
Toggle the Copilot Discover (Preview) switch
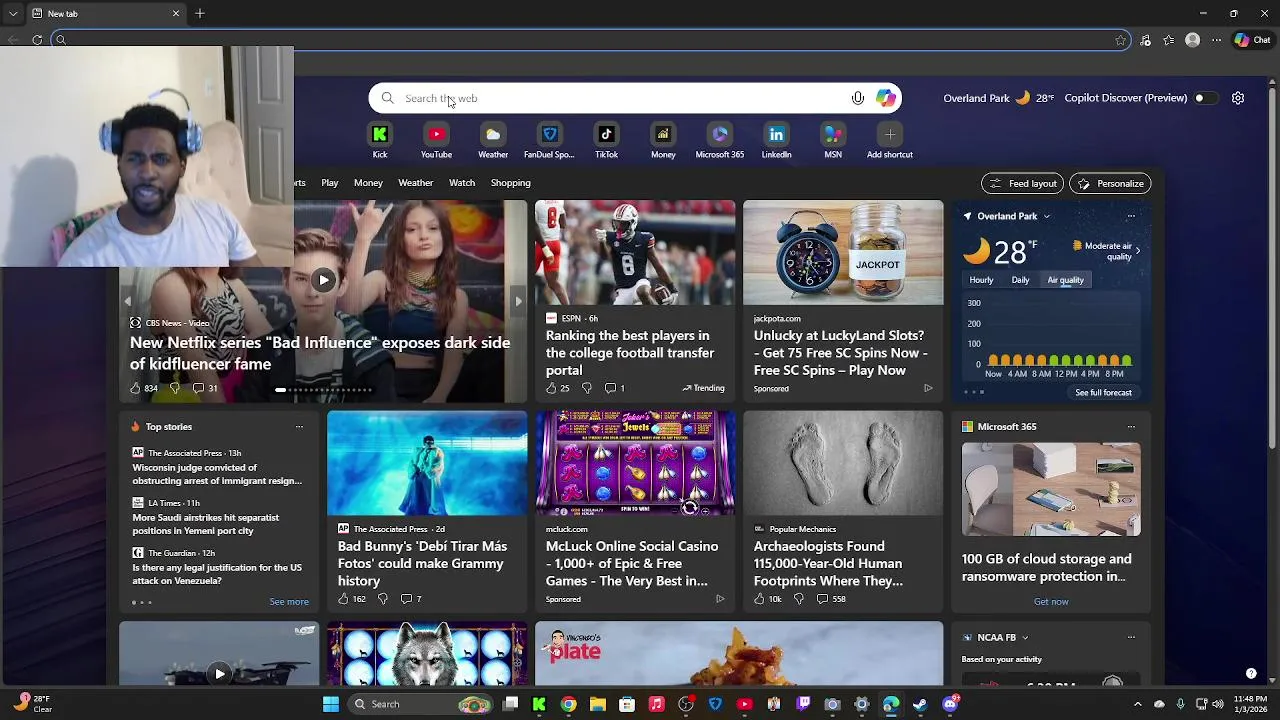1205,98
